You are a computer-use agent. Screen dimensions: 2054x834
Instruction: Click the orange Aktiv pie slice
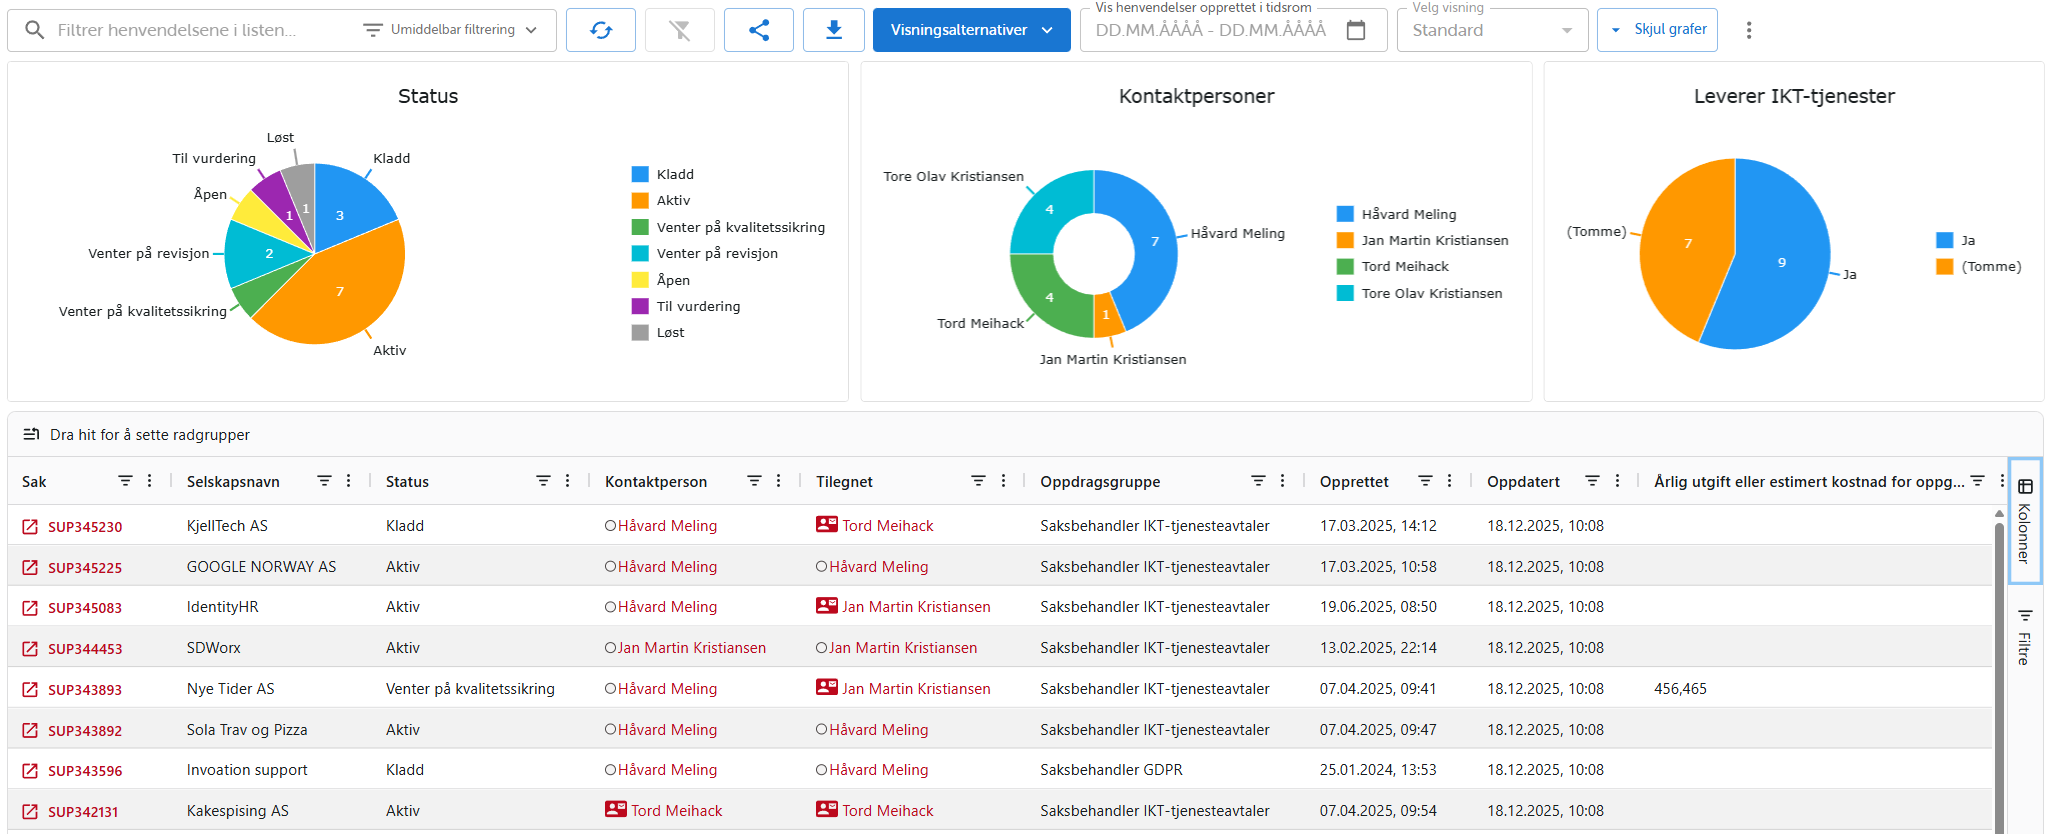[340, 292]
